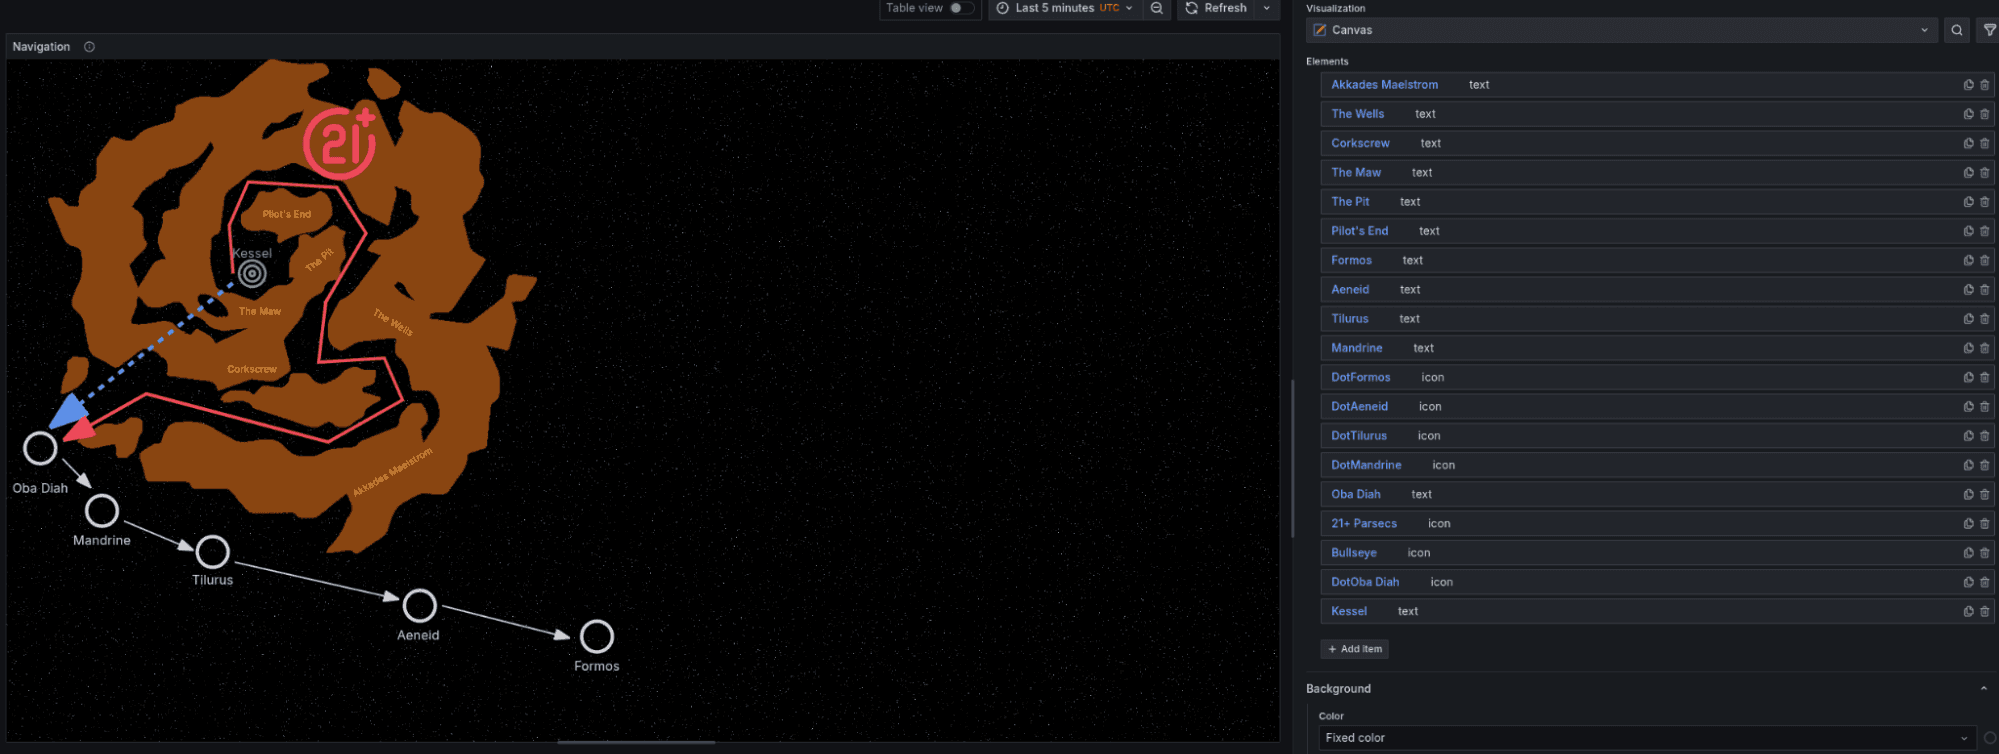Select the Oba Diah circle on canvas
The height and width of the screenshot is (754, 1999).
click(40, 448)
